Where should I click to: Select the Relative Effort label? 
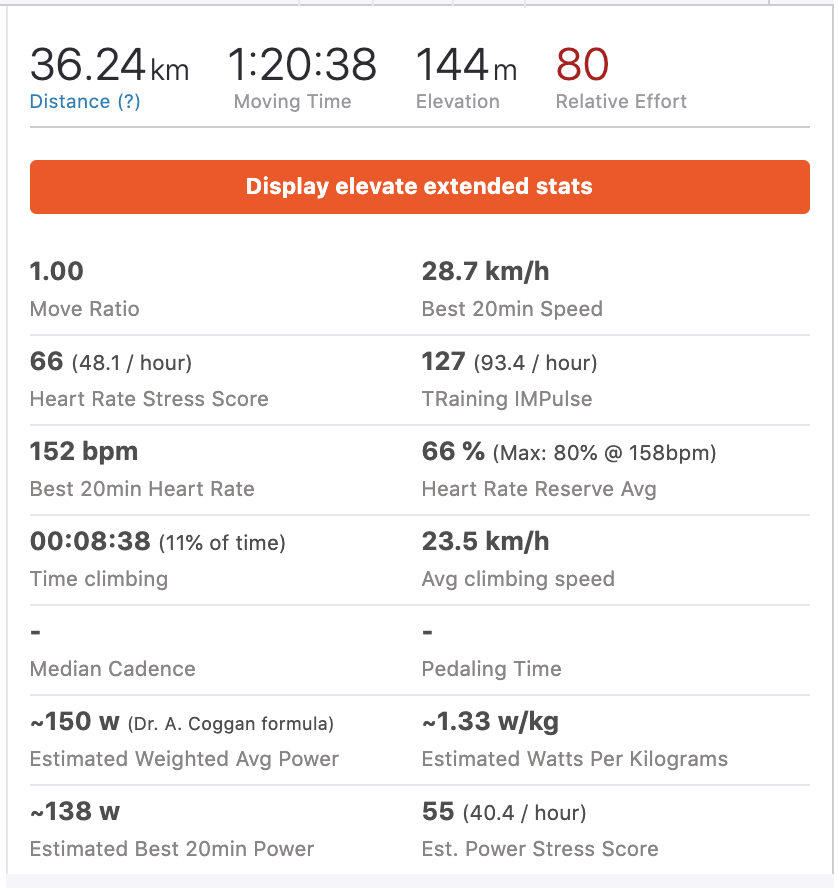point(621,101)
